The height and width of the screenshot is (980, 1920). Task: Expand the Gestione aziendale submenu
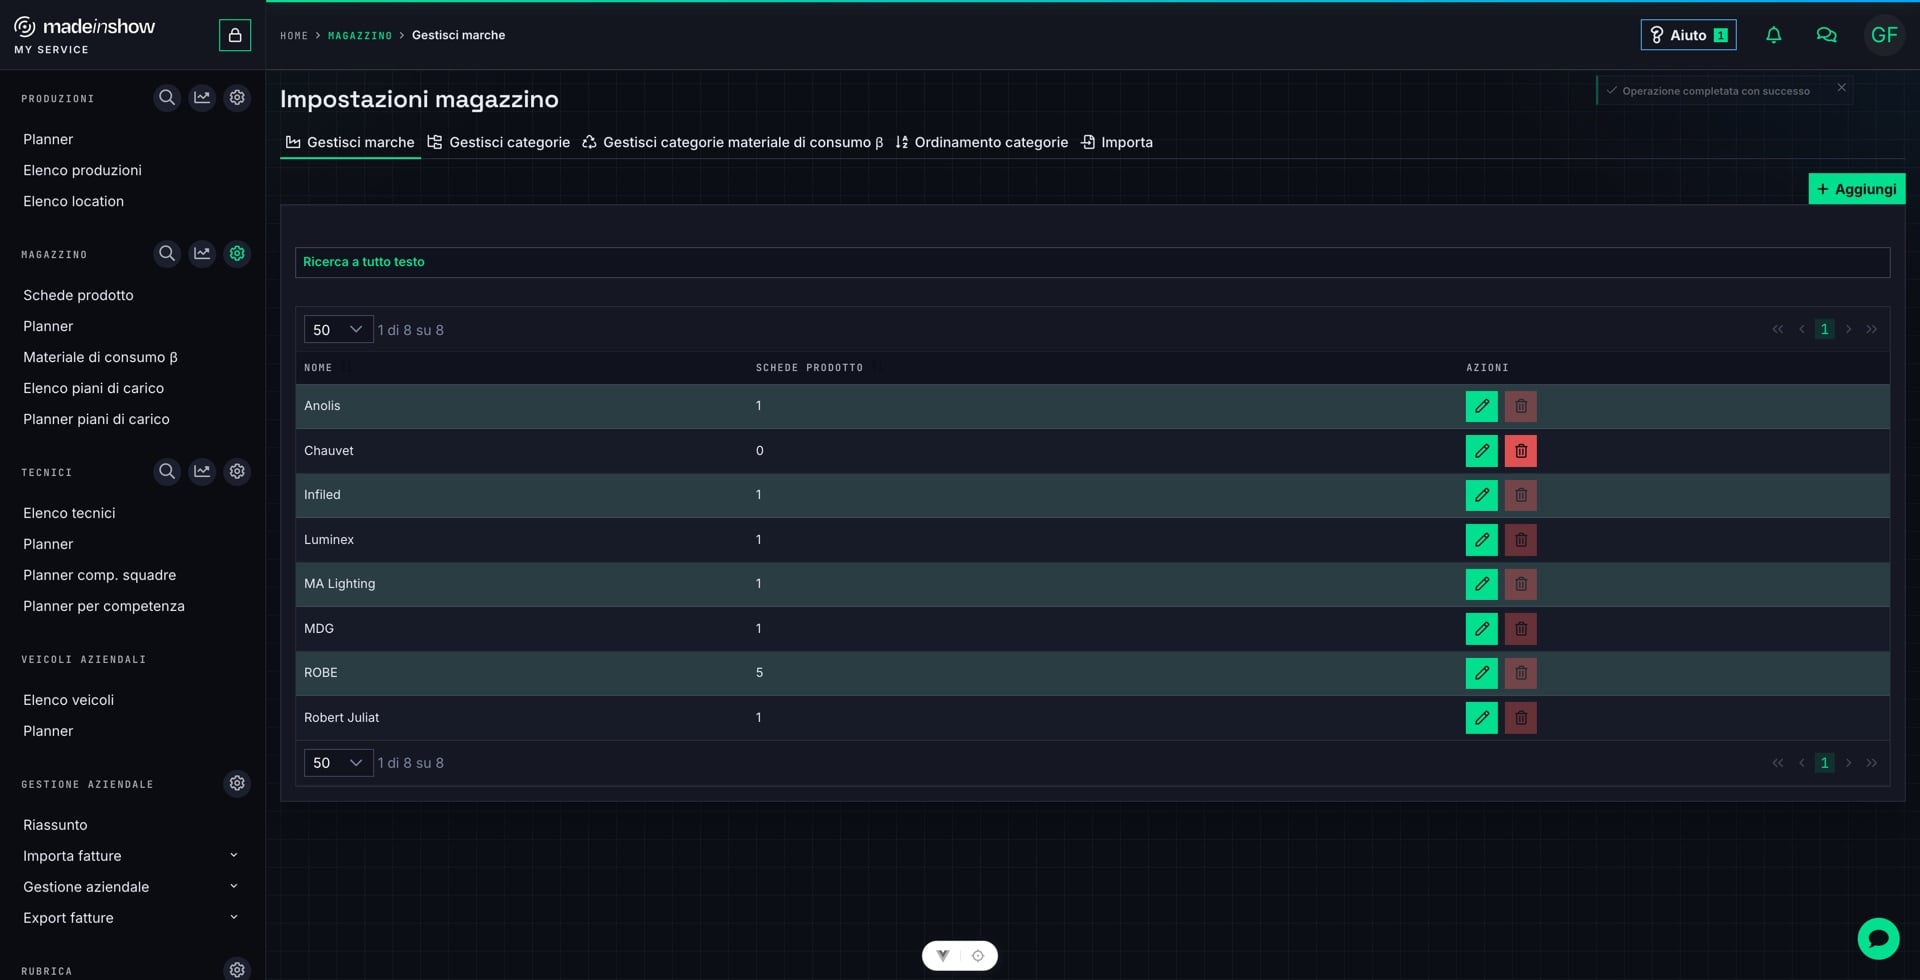(x=233, y=887)
